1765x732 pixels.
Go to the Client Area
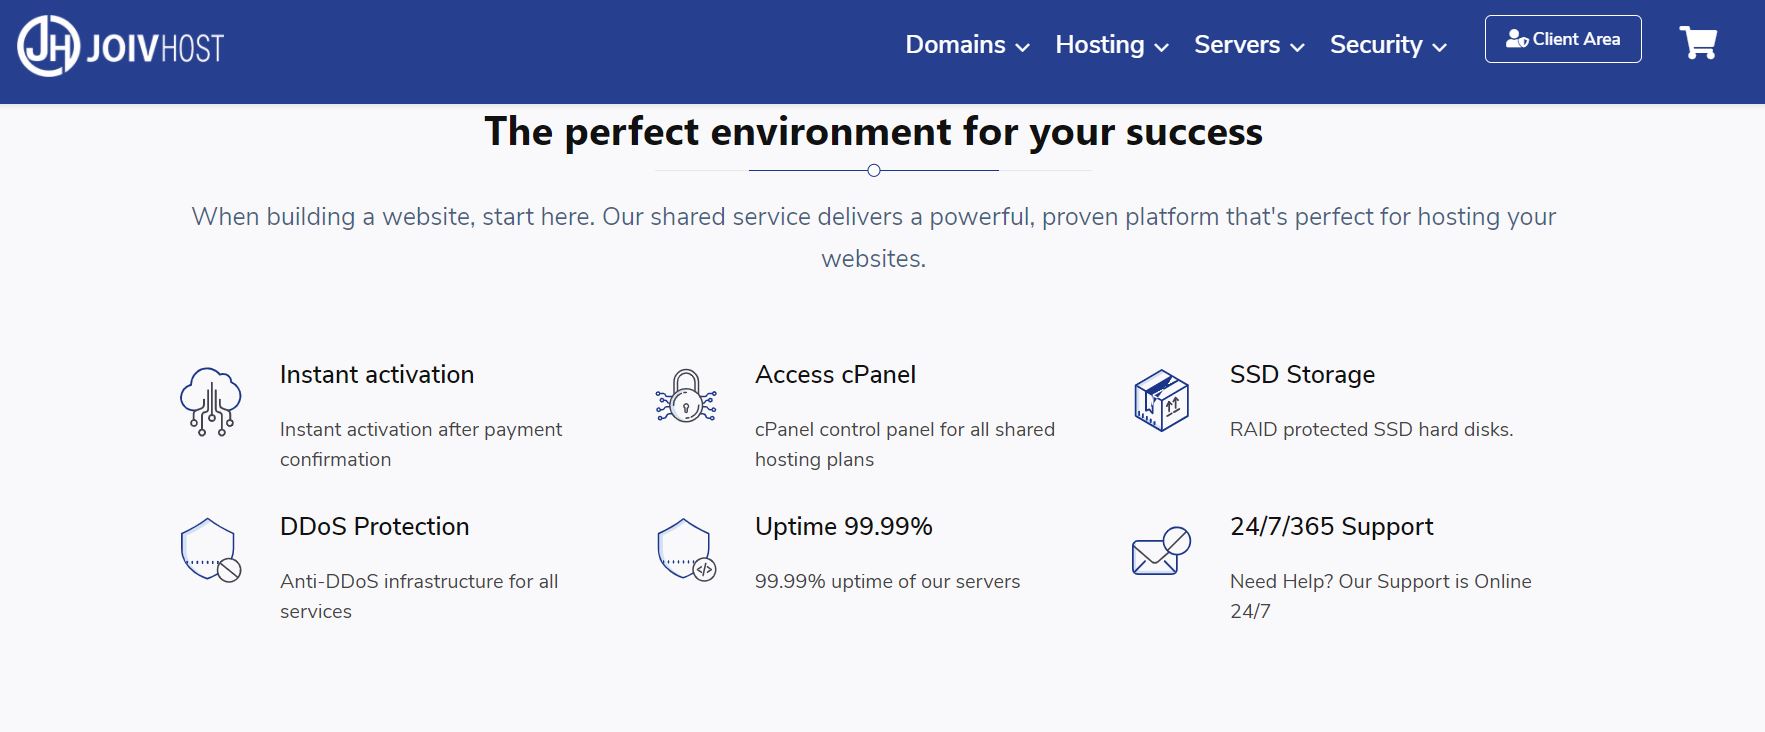[x=1563, y=39]
